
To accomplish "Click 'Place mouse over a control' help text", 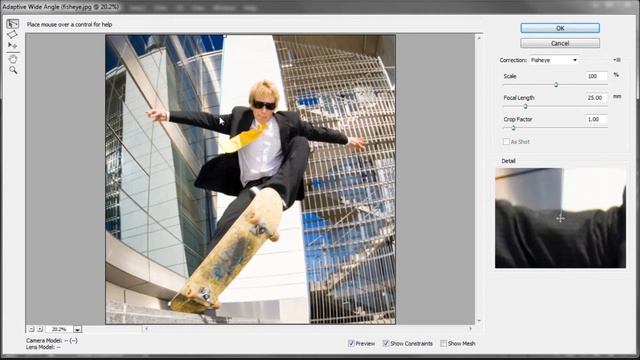I will [69, 24].
